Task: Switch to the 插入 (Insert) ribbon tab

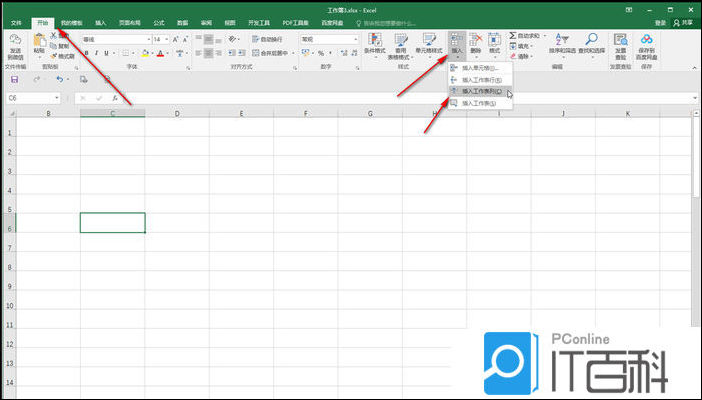Action: [x=101, y=23]
